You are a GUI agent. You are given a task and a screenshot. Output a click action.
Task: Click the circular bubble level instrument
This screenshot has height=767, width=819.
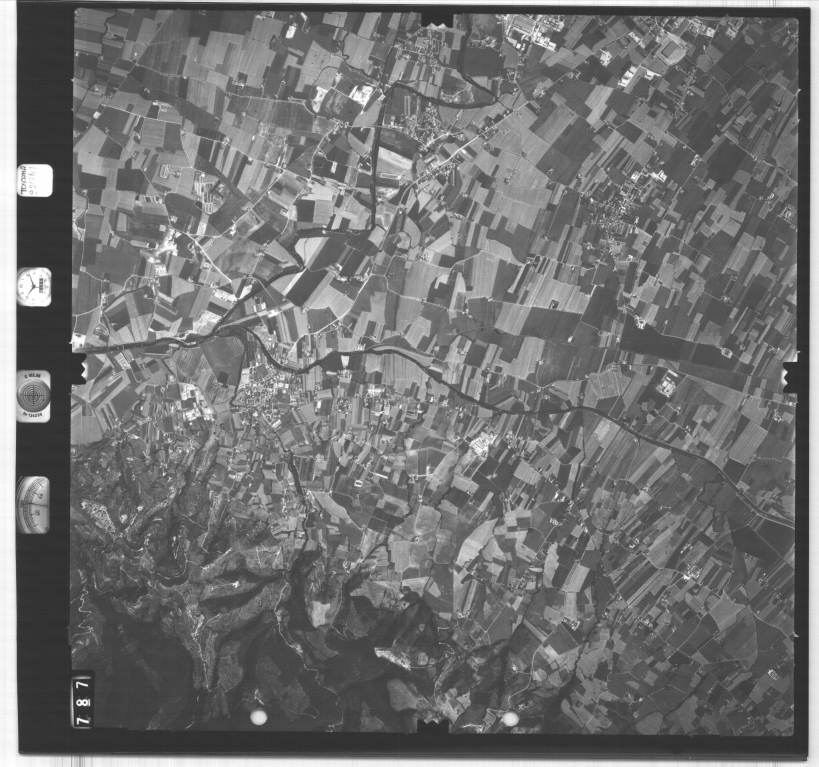tap(34, 395)
